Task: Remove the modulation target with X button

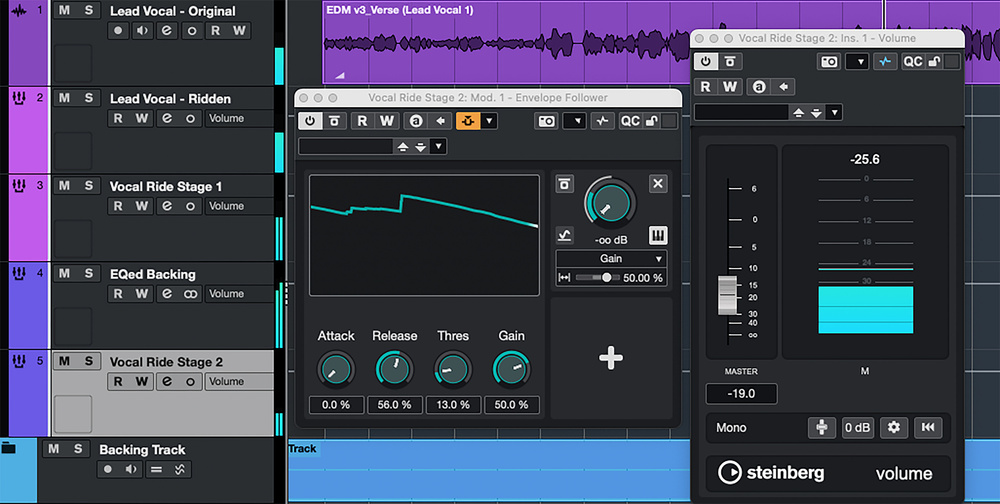Action: coord(657,183)
